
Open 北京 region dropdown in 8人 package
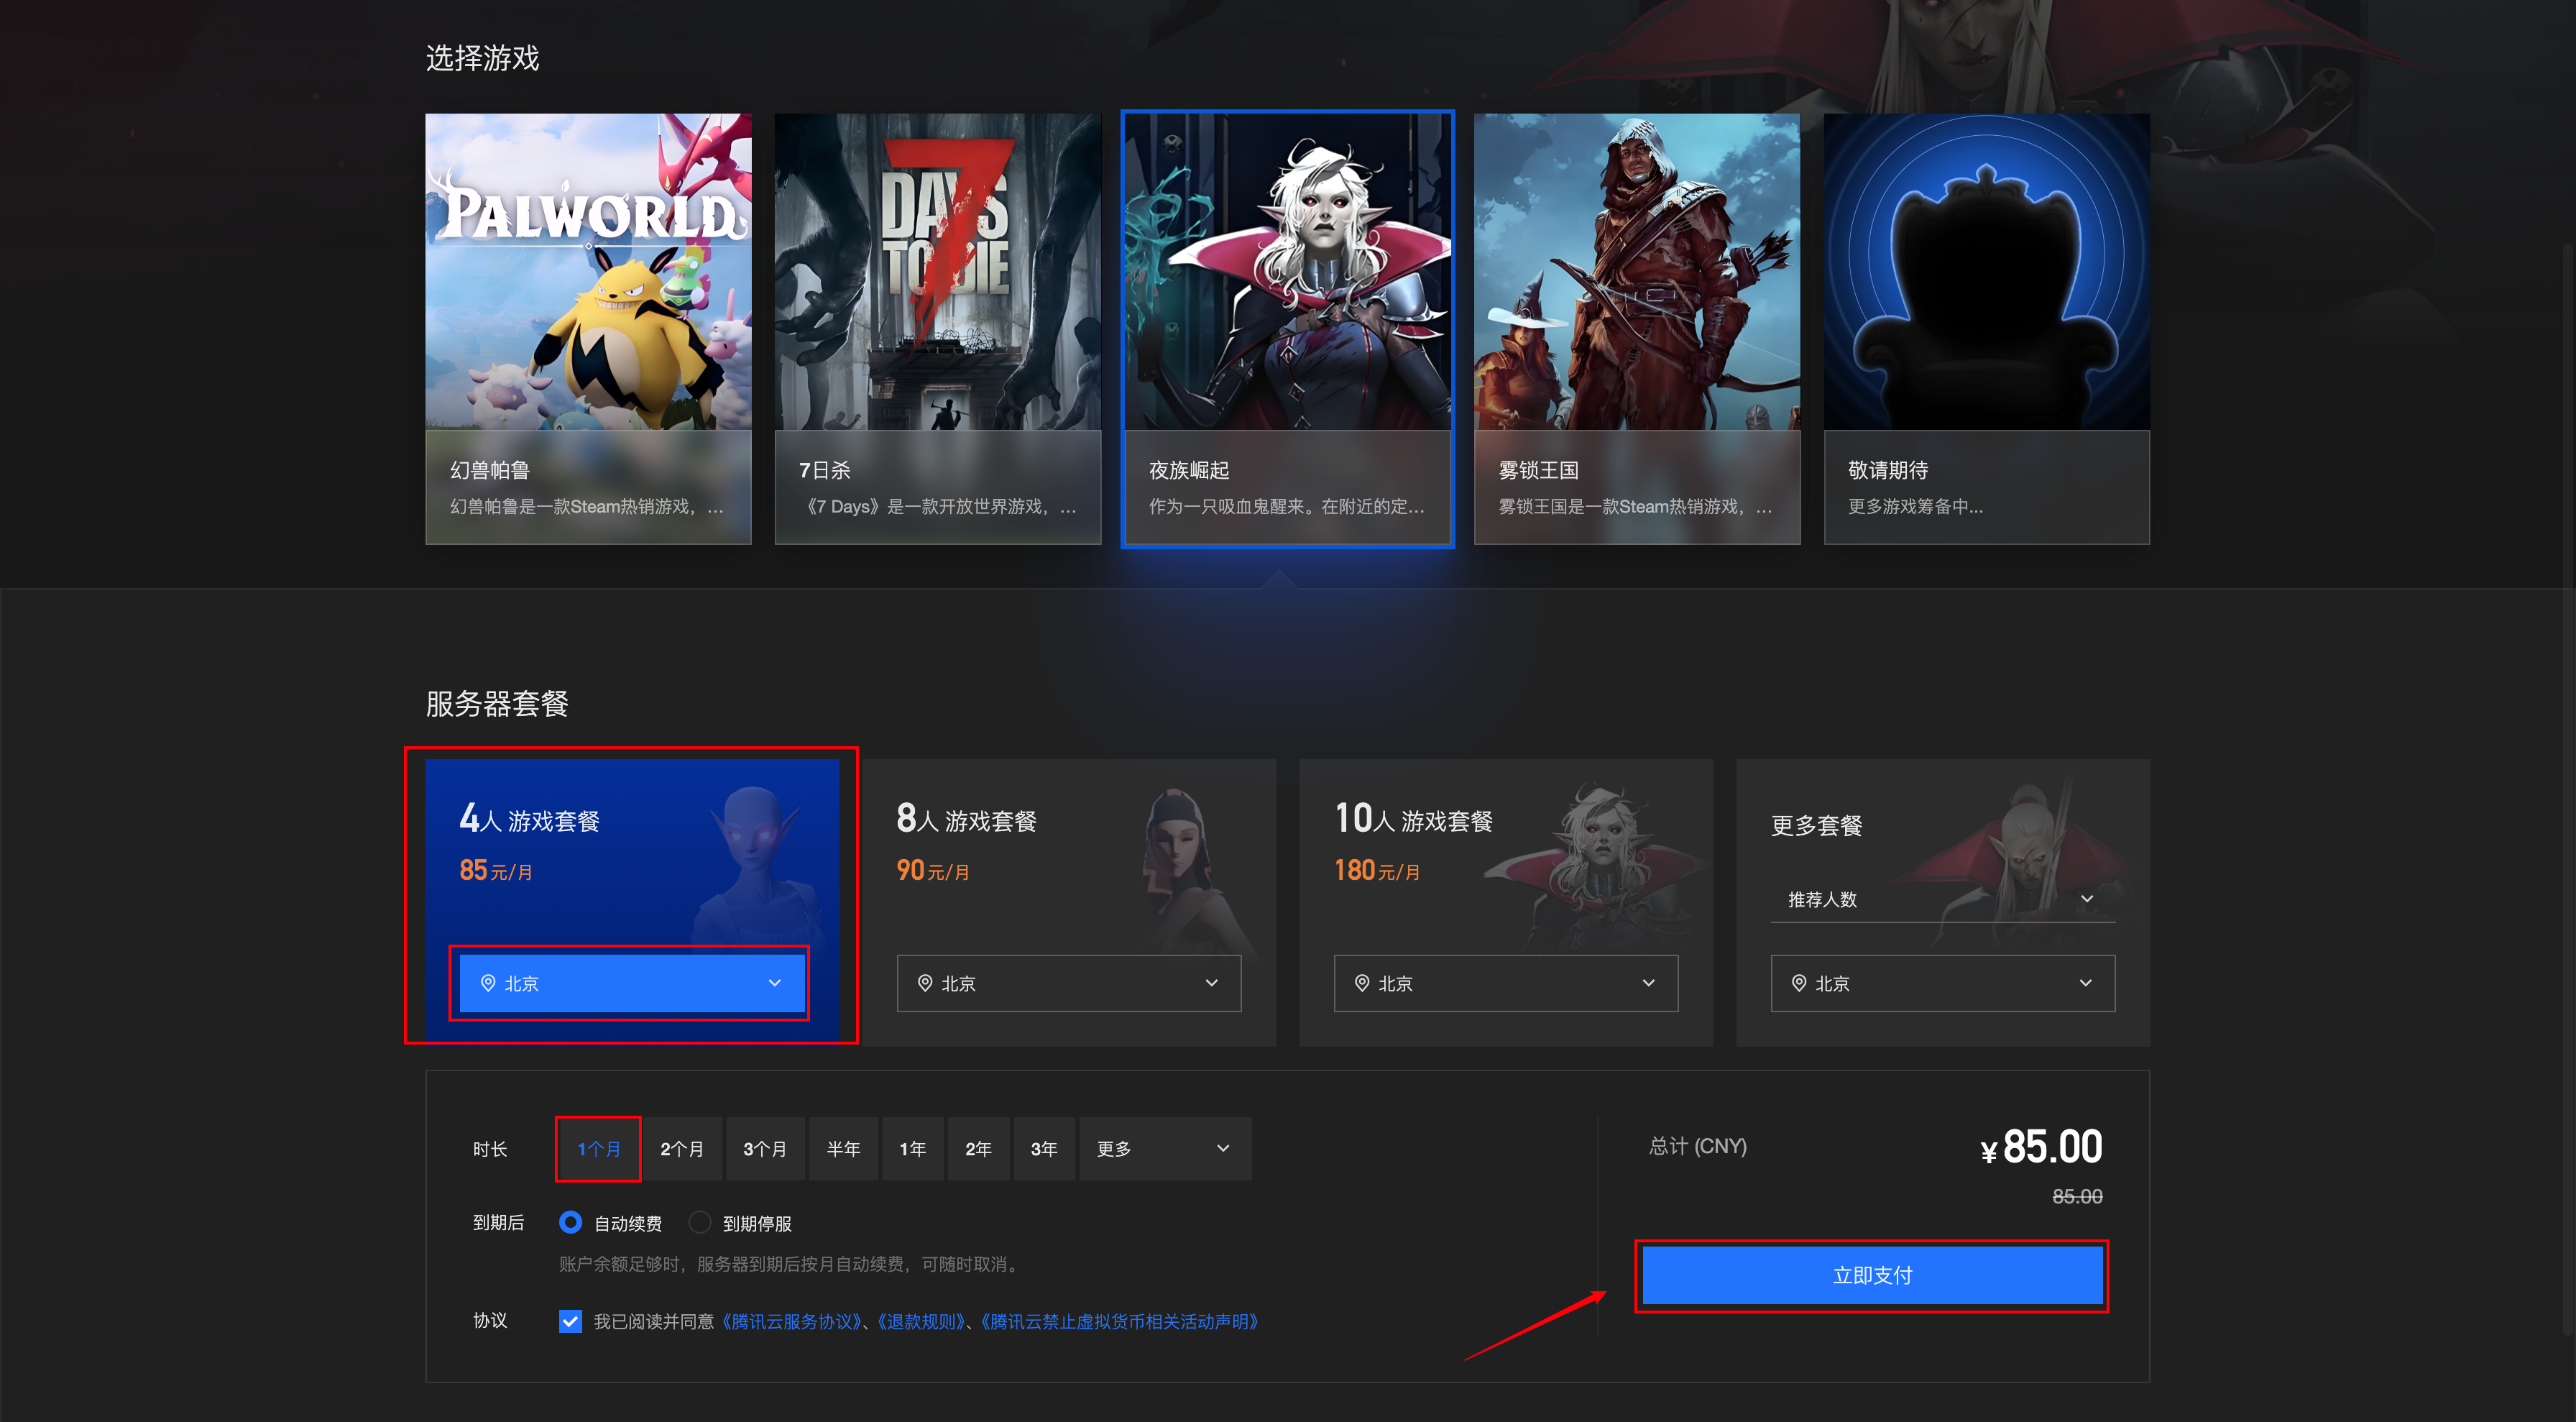[1068, 983]
